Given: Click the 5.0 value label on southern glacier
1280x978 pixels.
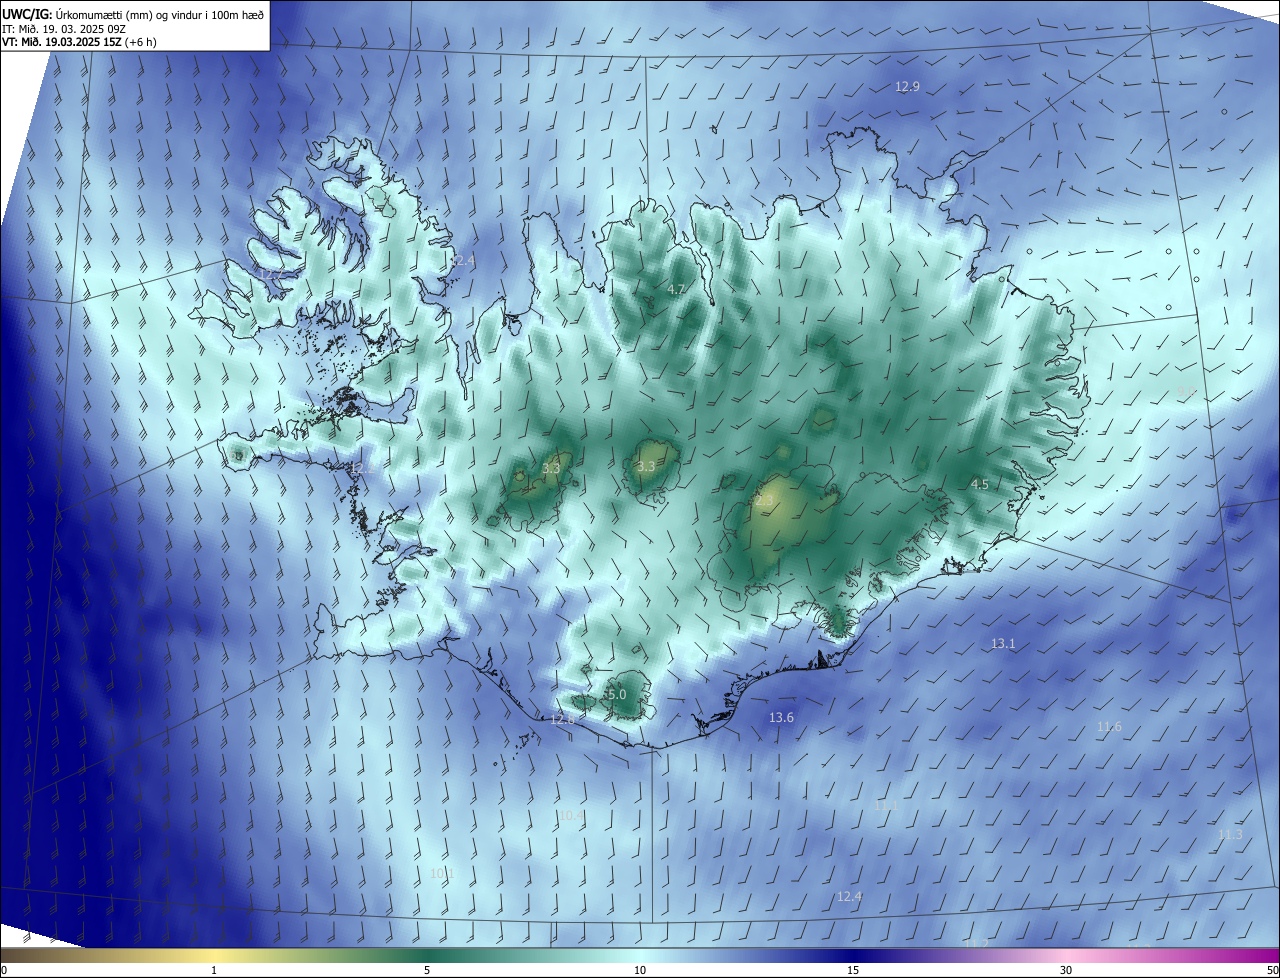Looking at the screenshot, I should click(615, 694).
